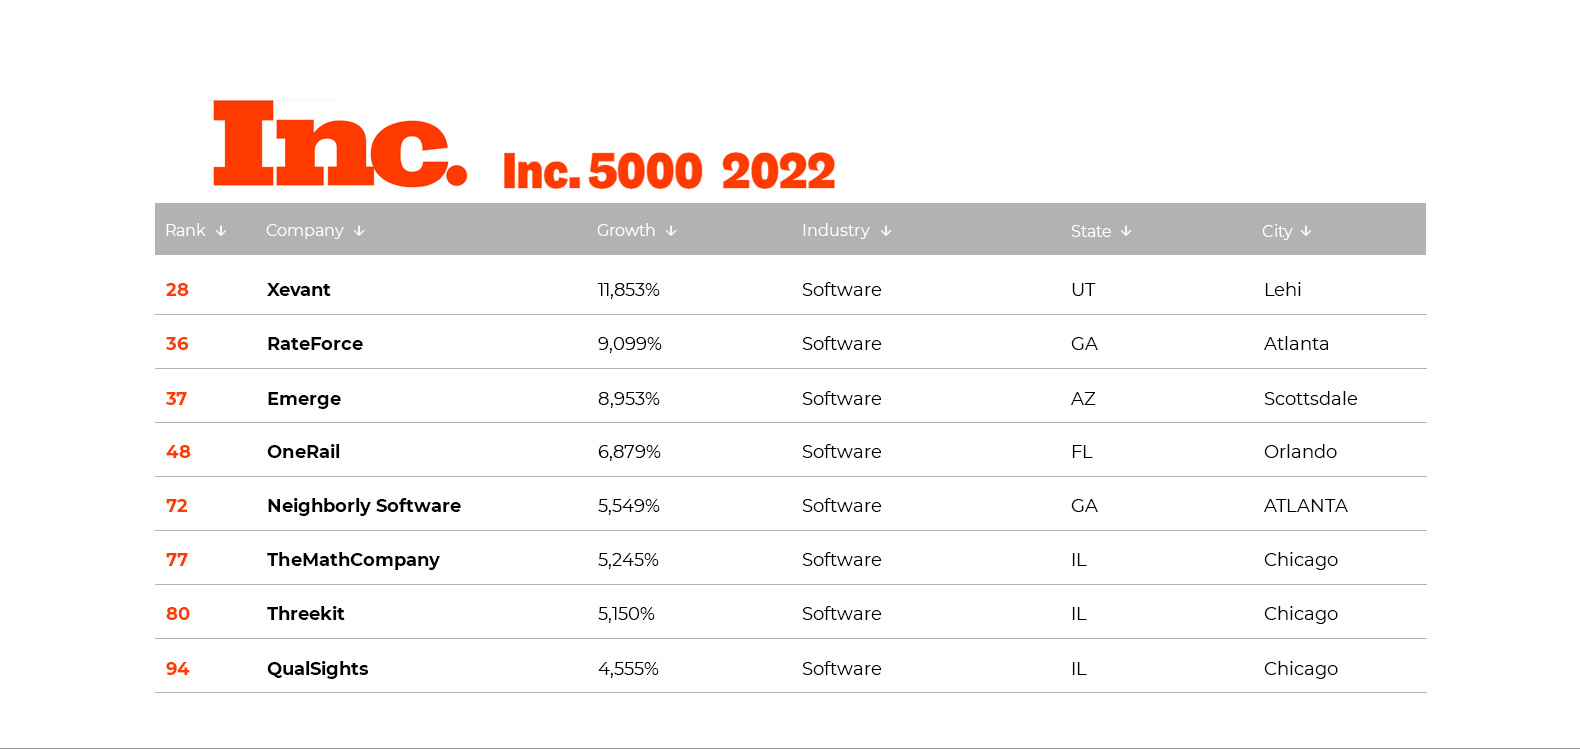
Task: Click the company name Xevant
Action: click(299, 289)
